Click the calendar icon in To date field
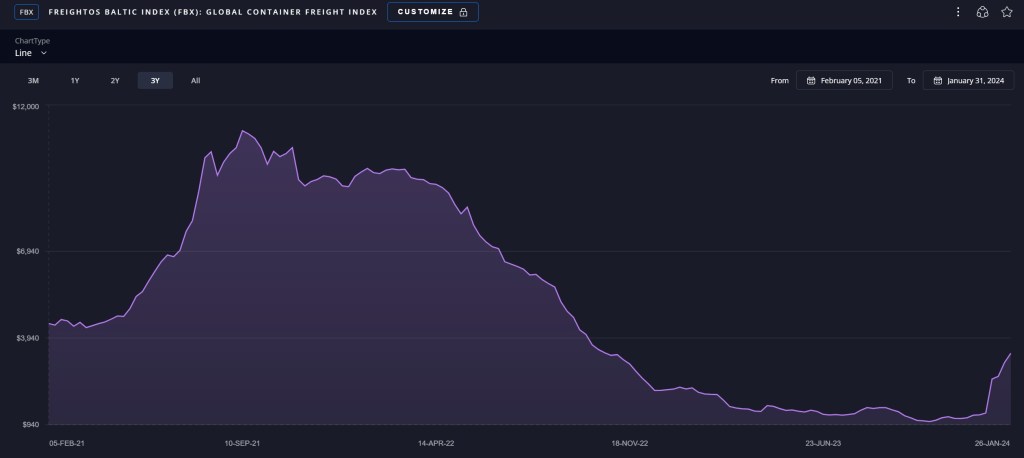This screenshot has height=458, width=1024. (x=936, y=80)
